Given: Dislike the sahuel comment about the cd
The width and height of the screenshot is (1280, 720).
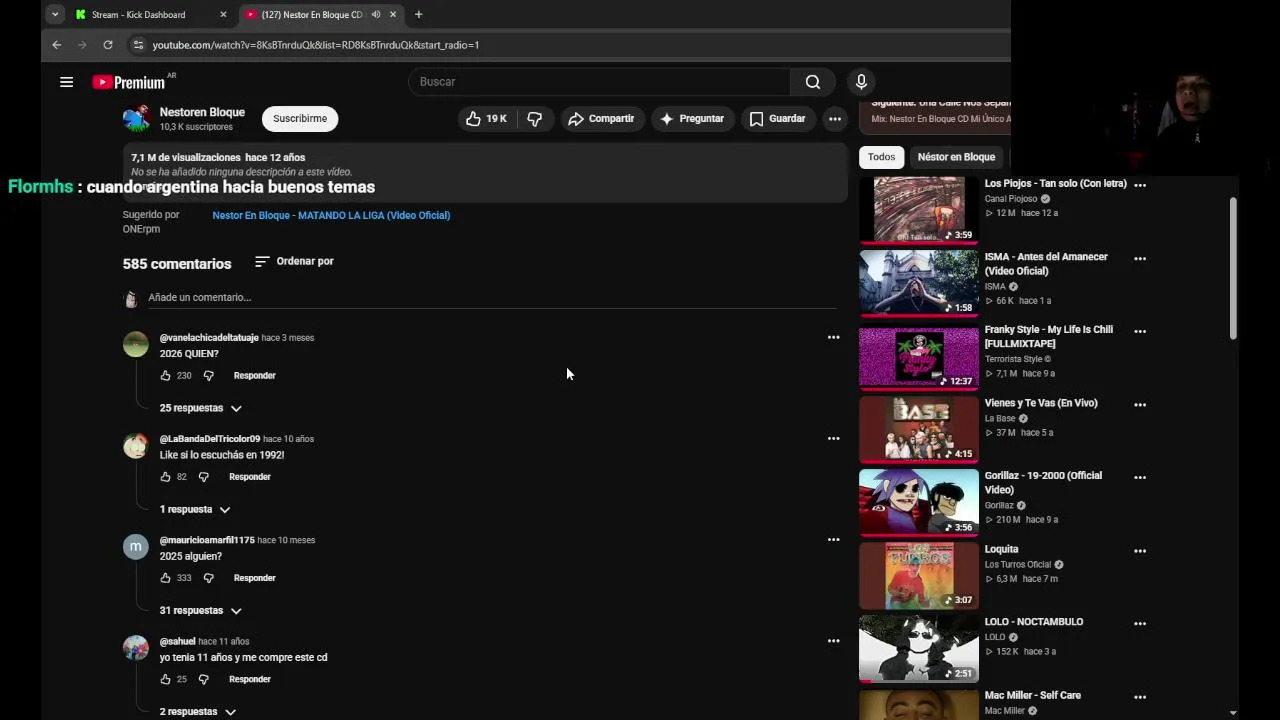Looking at the screenshot, I should [203, 679].
